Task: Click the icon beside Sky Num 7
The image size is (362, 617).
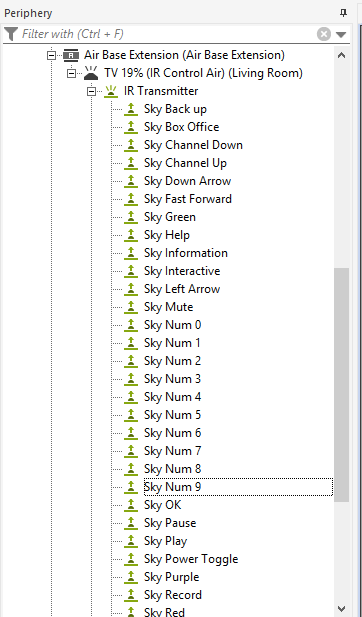Action: 131,451
